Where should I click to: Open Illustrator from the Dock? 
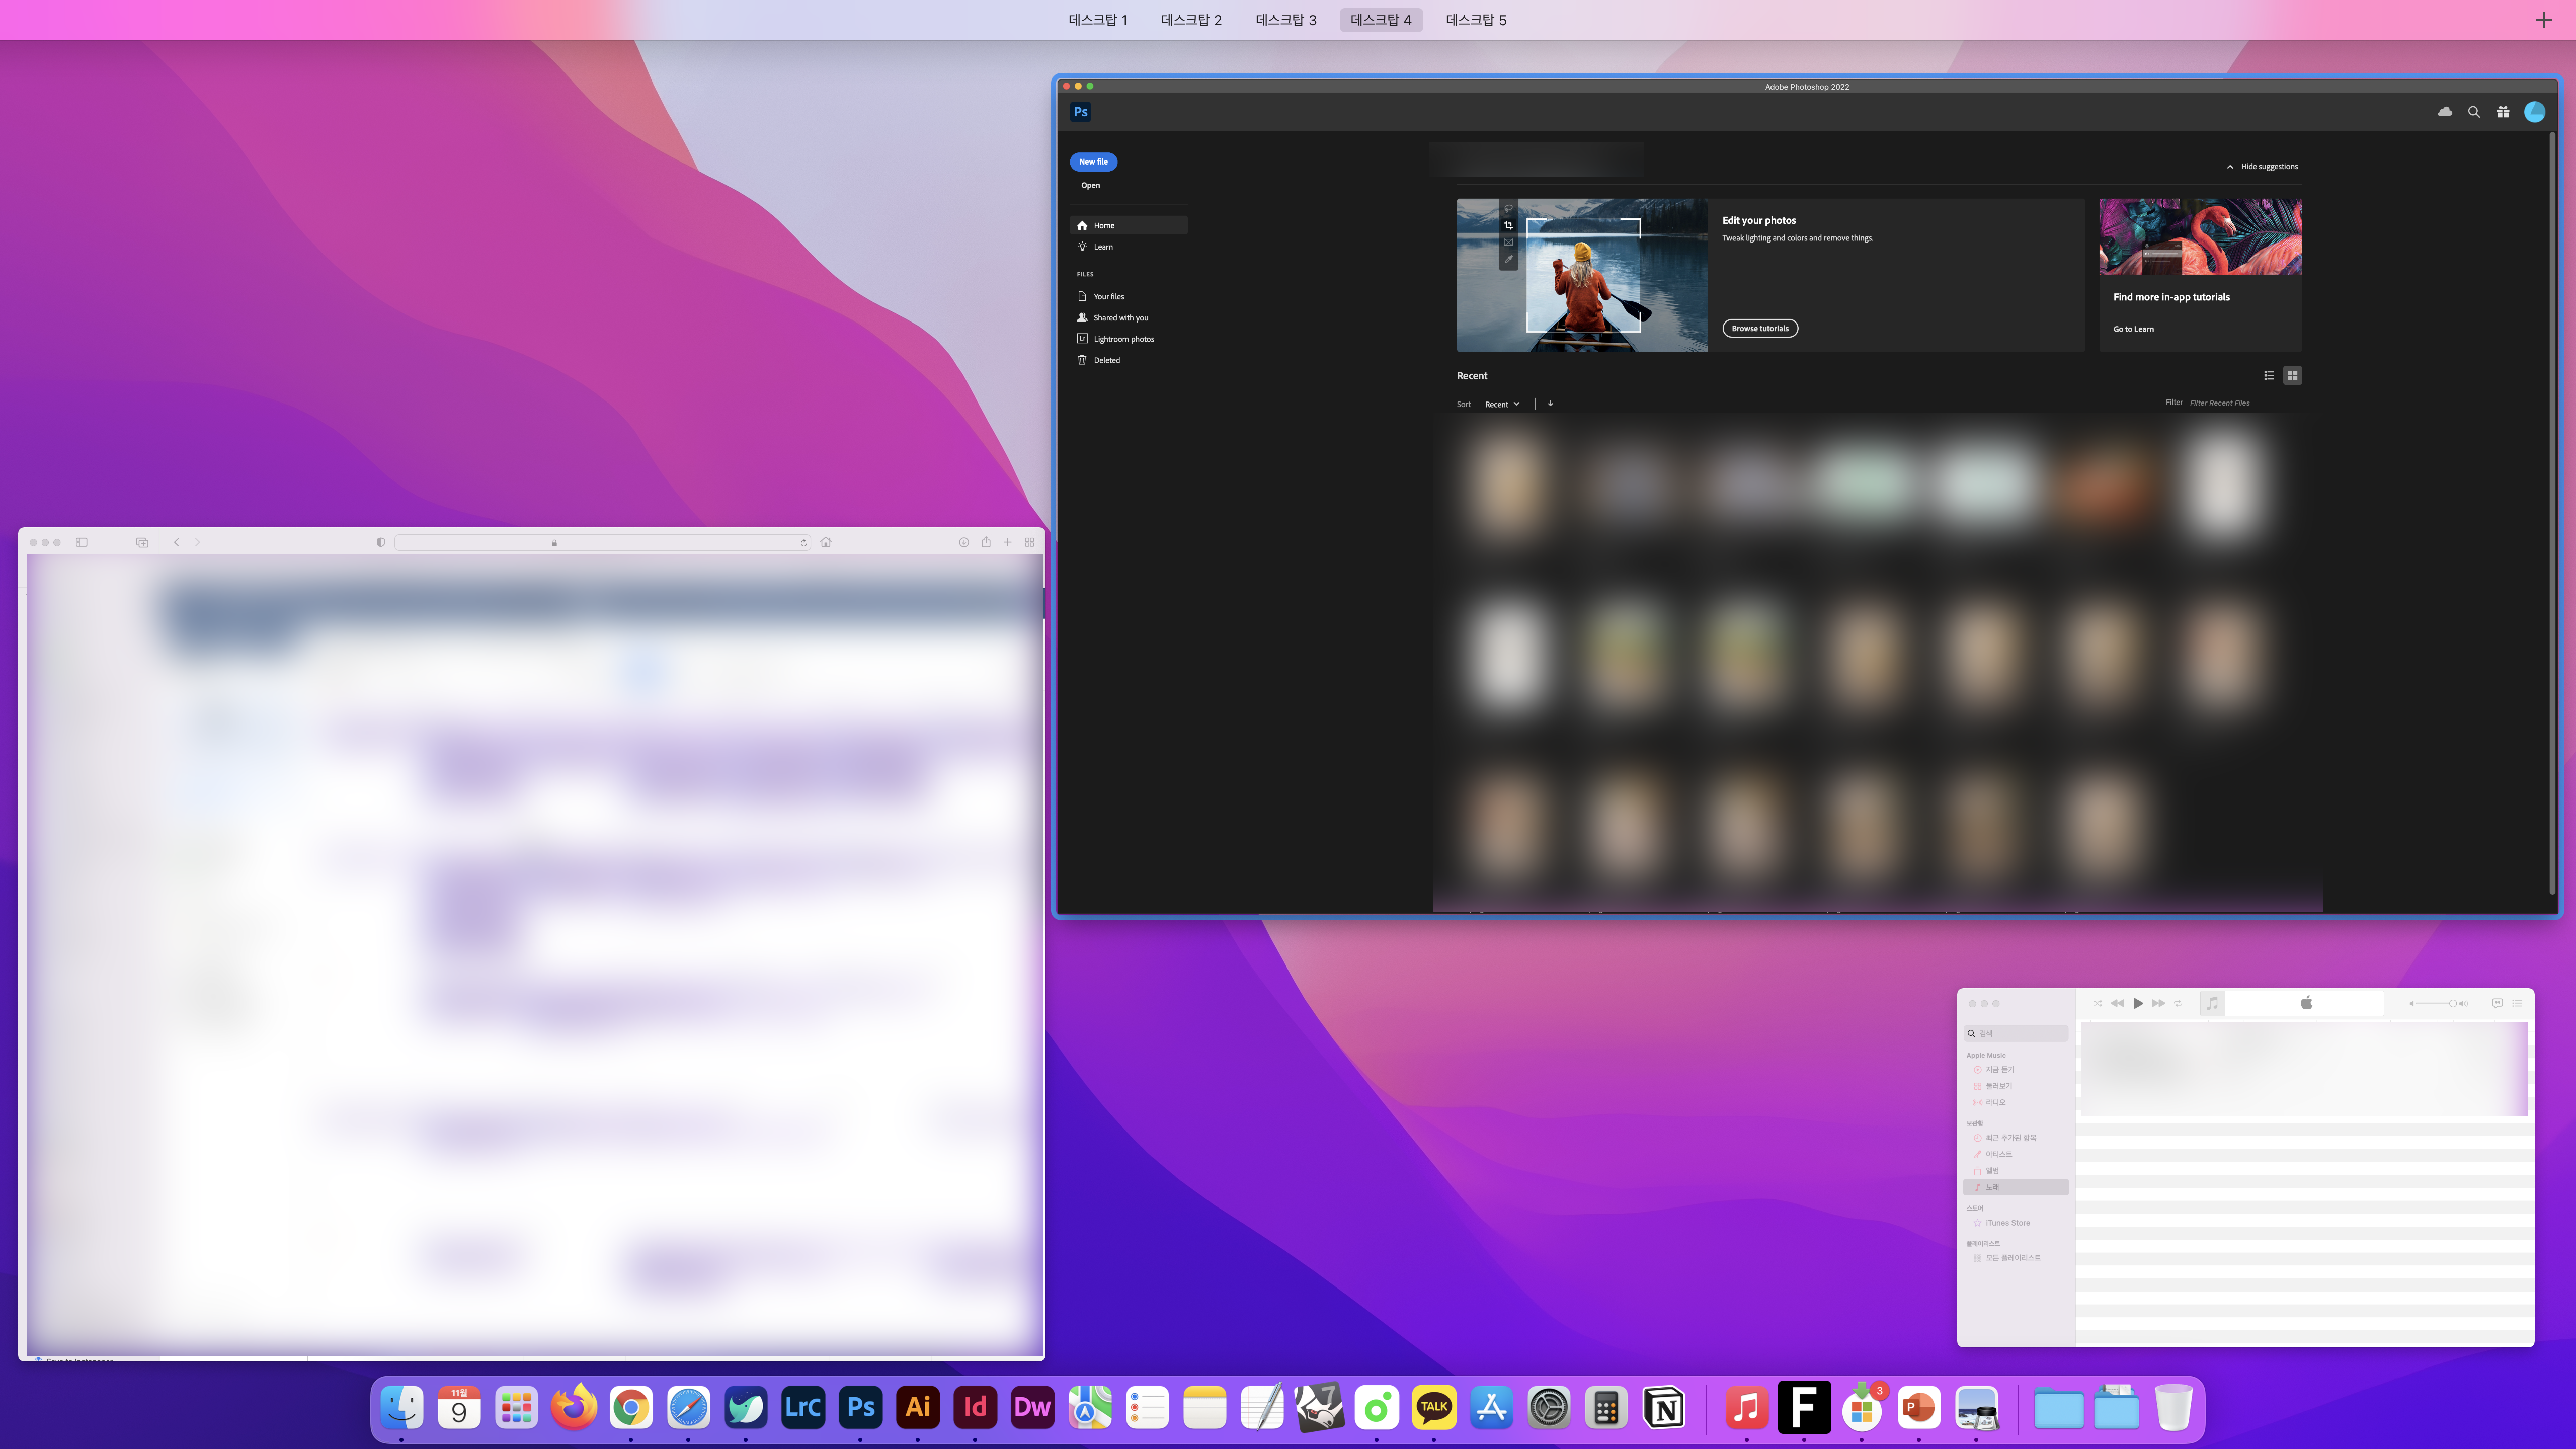pos(917,1408)
